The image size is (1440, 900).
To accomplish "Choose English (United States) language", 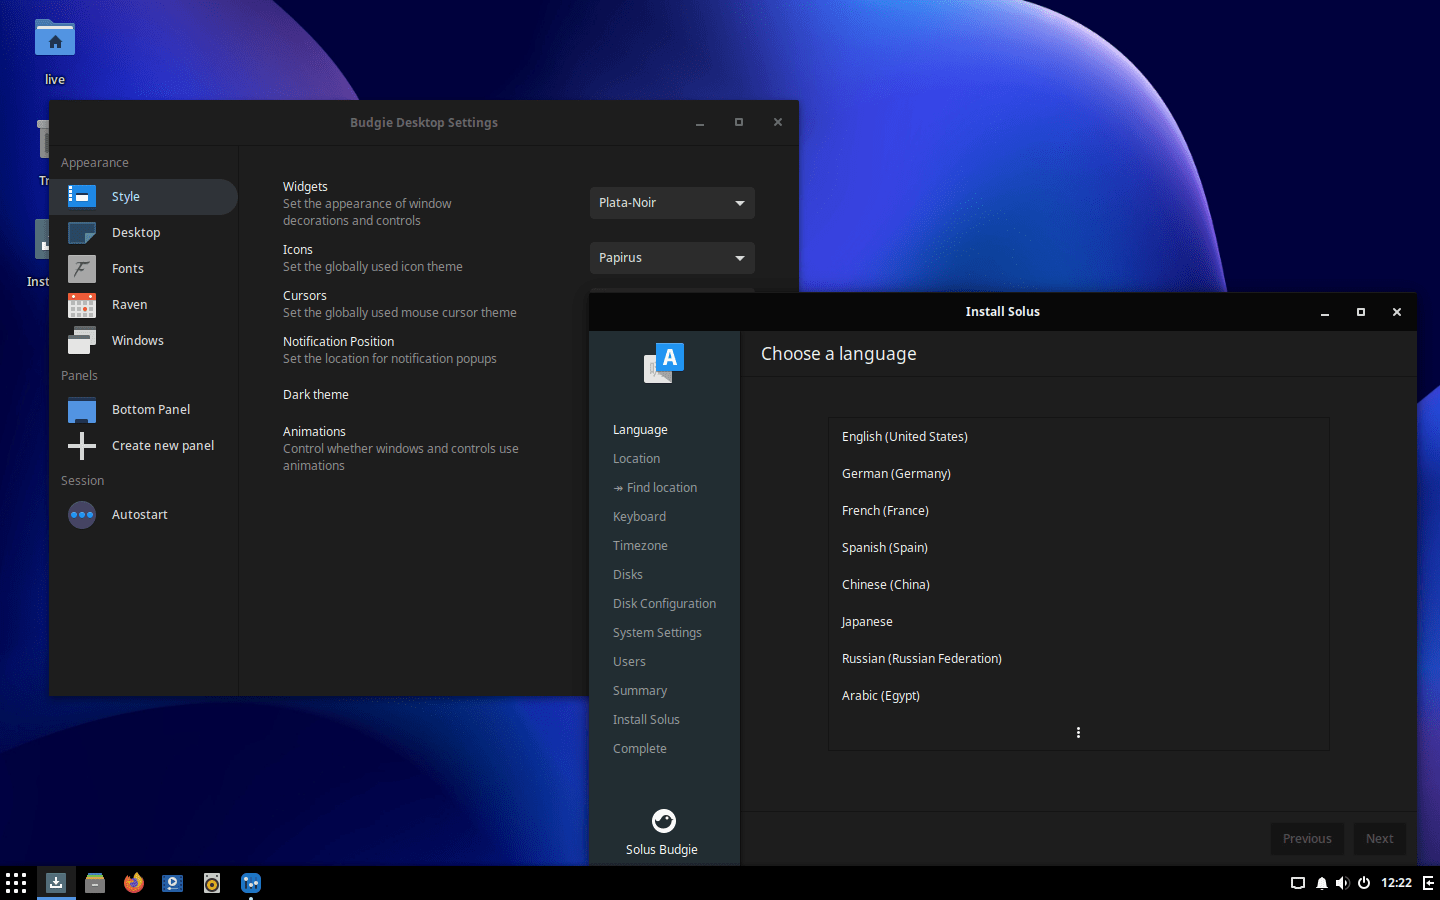I will (1078, 437).
